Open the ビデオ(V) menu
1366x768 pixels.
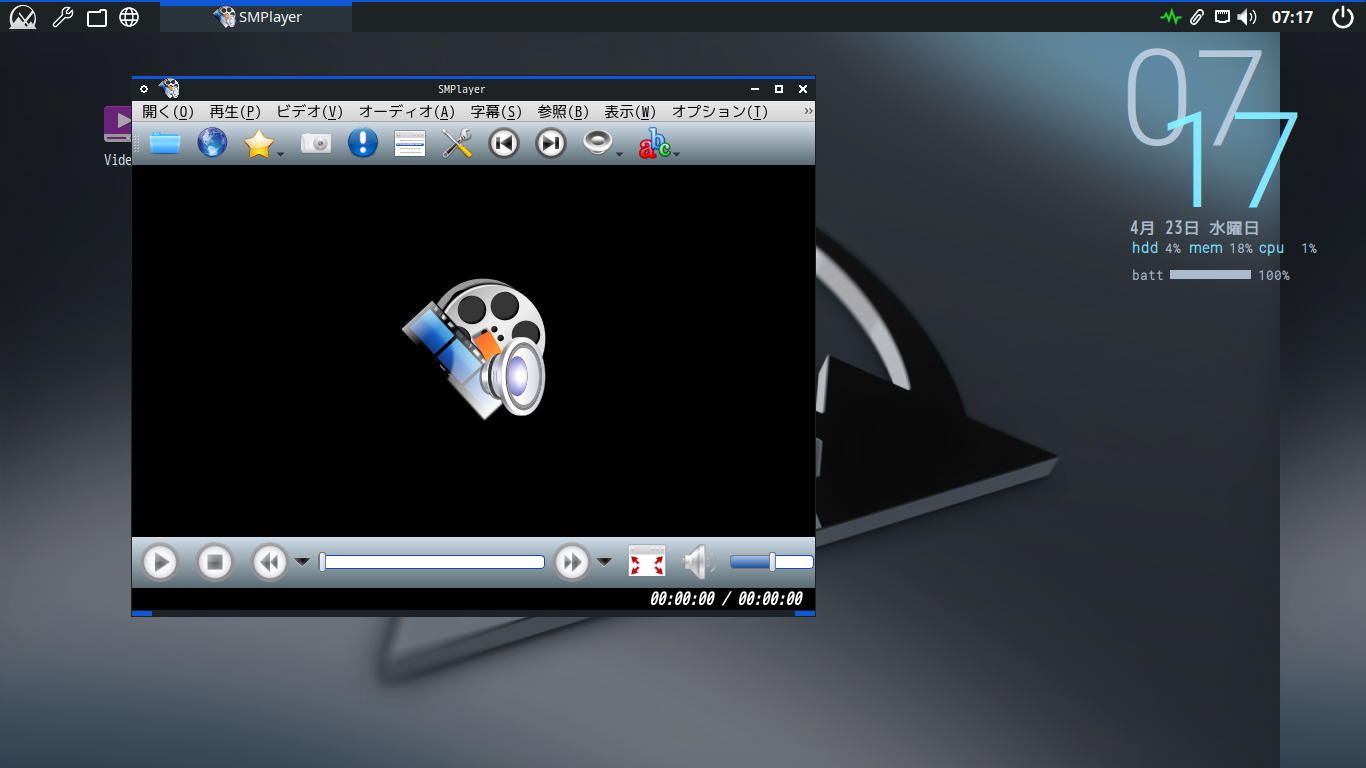pyautogui.click(x=309, y=112)
